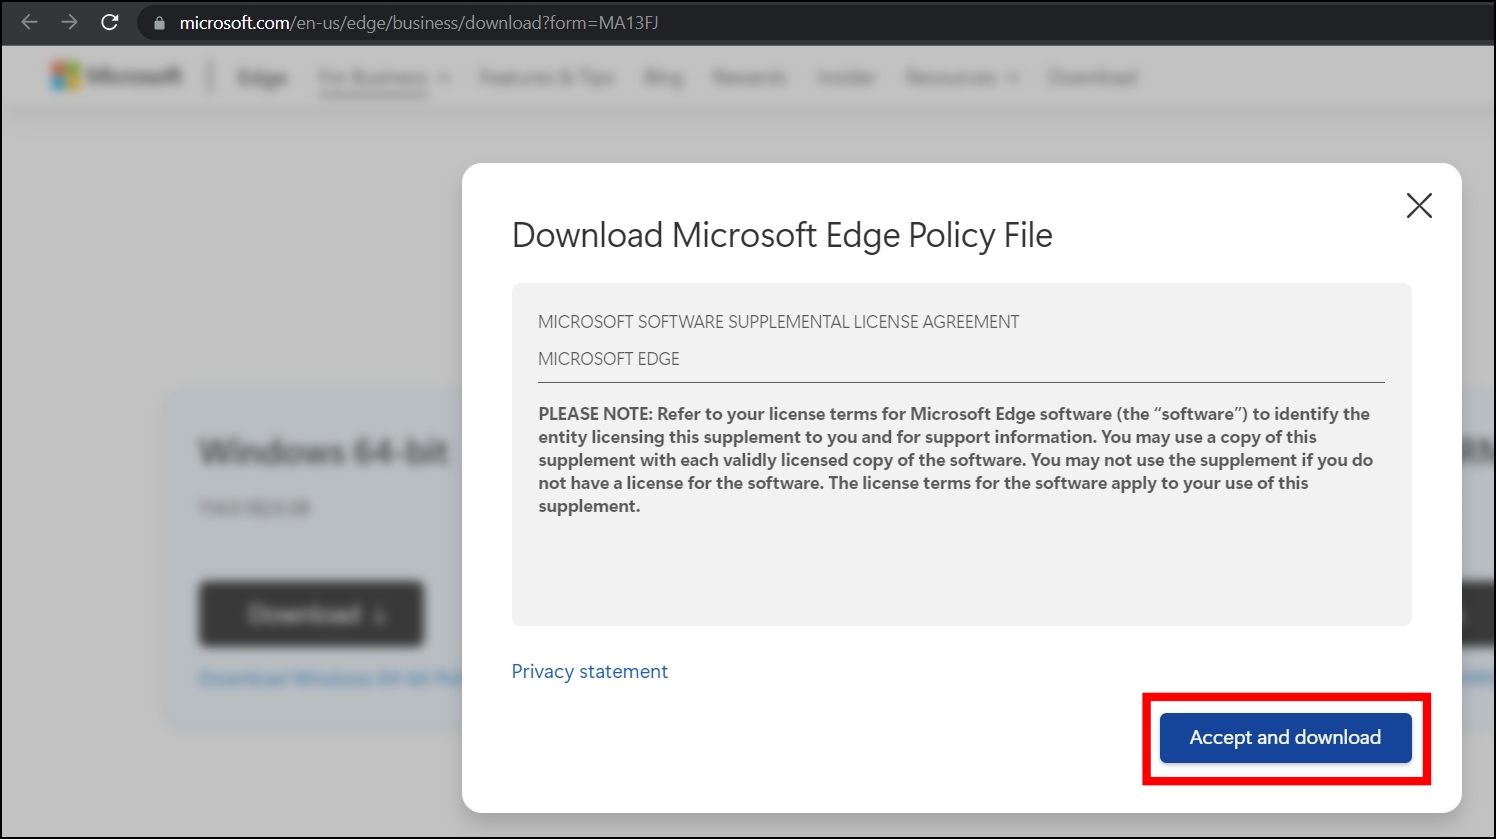Click the 'MICROSOFT SOFTWARE SUPPLEMENTAL LICENSE AGREEMENT' text

click(x=778, y=322)
